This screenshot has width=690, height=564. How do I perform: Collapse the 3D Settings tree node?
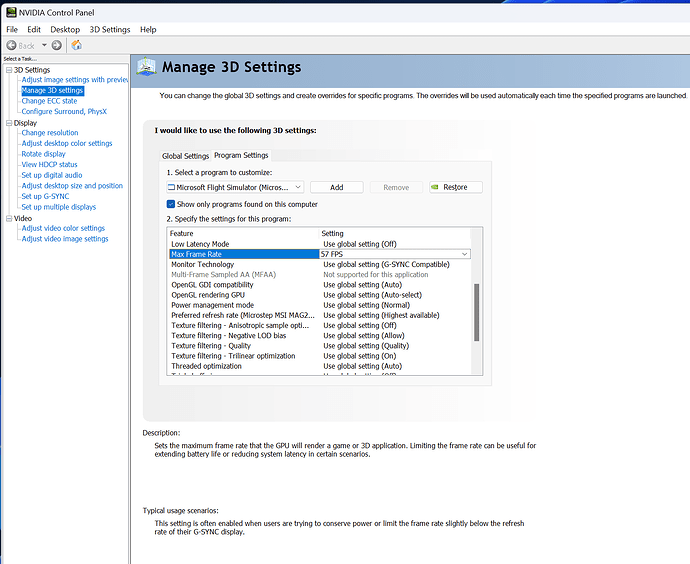tap(9, 70)
